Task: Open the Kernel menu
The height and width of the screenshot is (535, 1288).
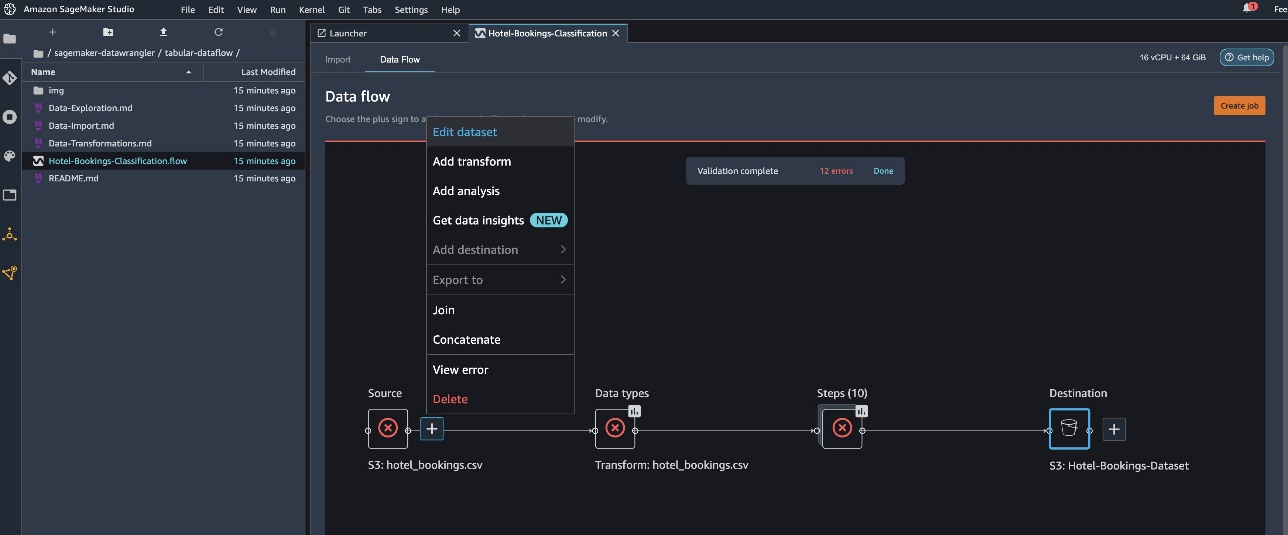Action: coord(312,9)
